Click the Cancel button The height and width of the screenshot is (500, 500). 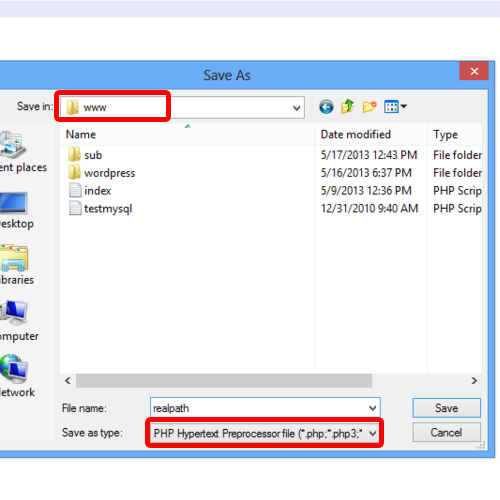point(446,433)
